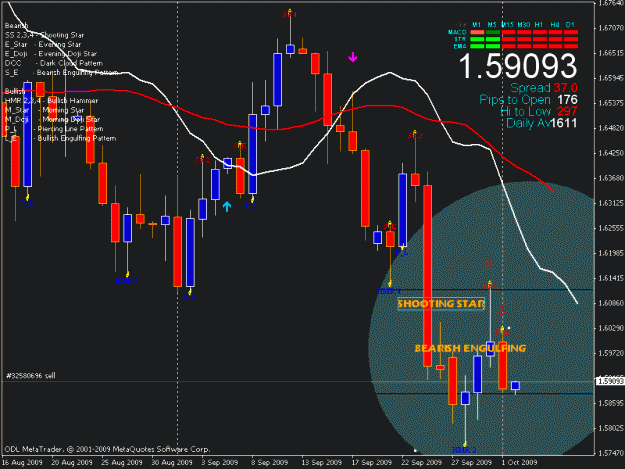This screenshot has height=469, width=625.
Task: Click the large white 1.59093 price display
Action: coord(518,66)
